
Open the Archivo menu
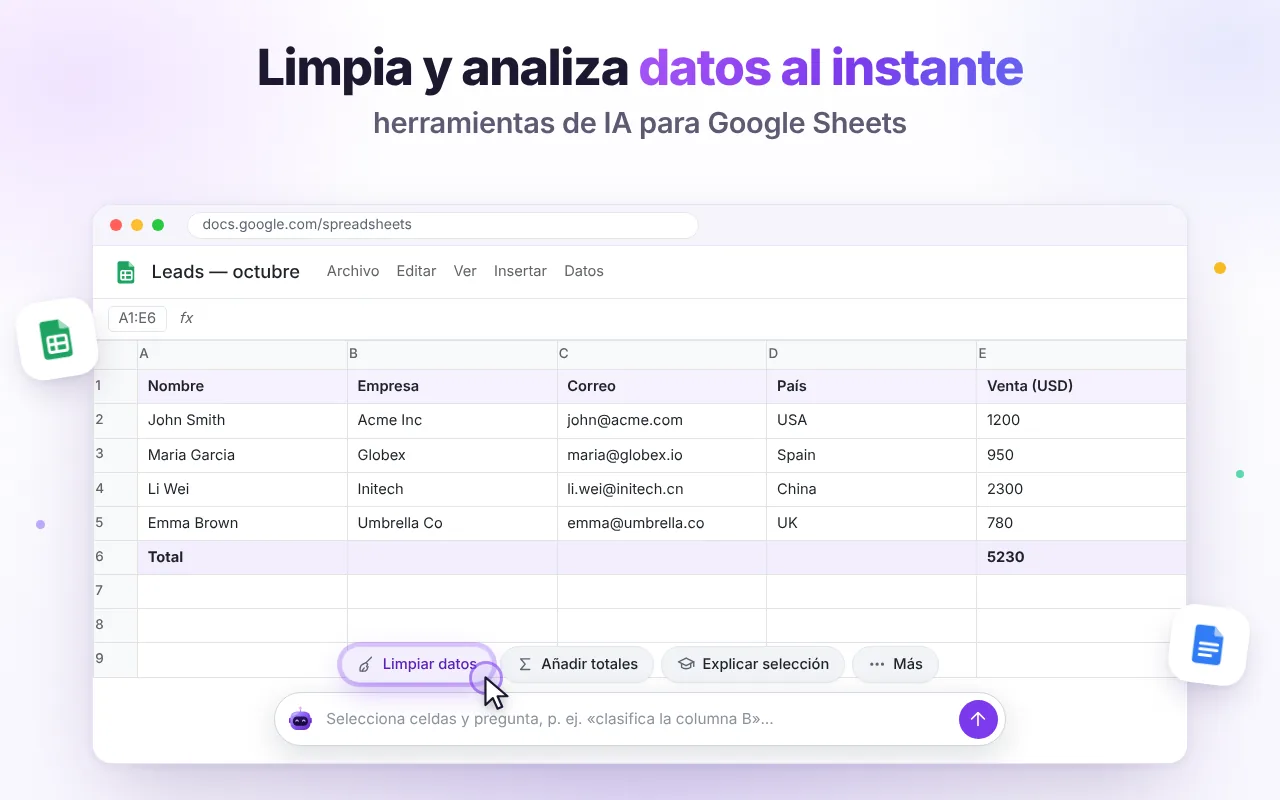pyautogui.click(x=353, y=271)
